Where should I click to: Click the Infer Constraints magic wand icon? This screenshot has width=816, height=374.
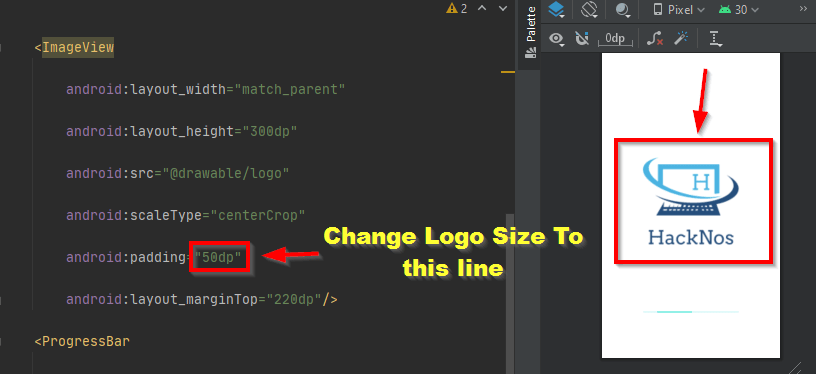[682, 38]
